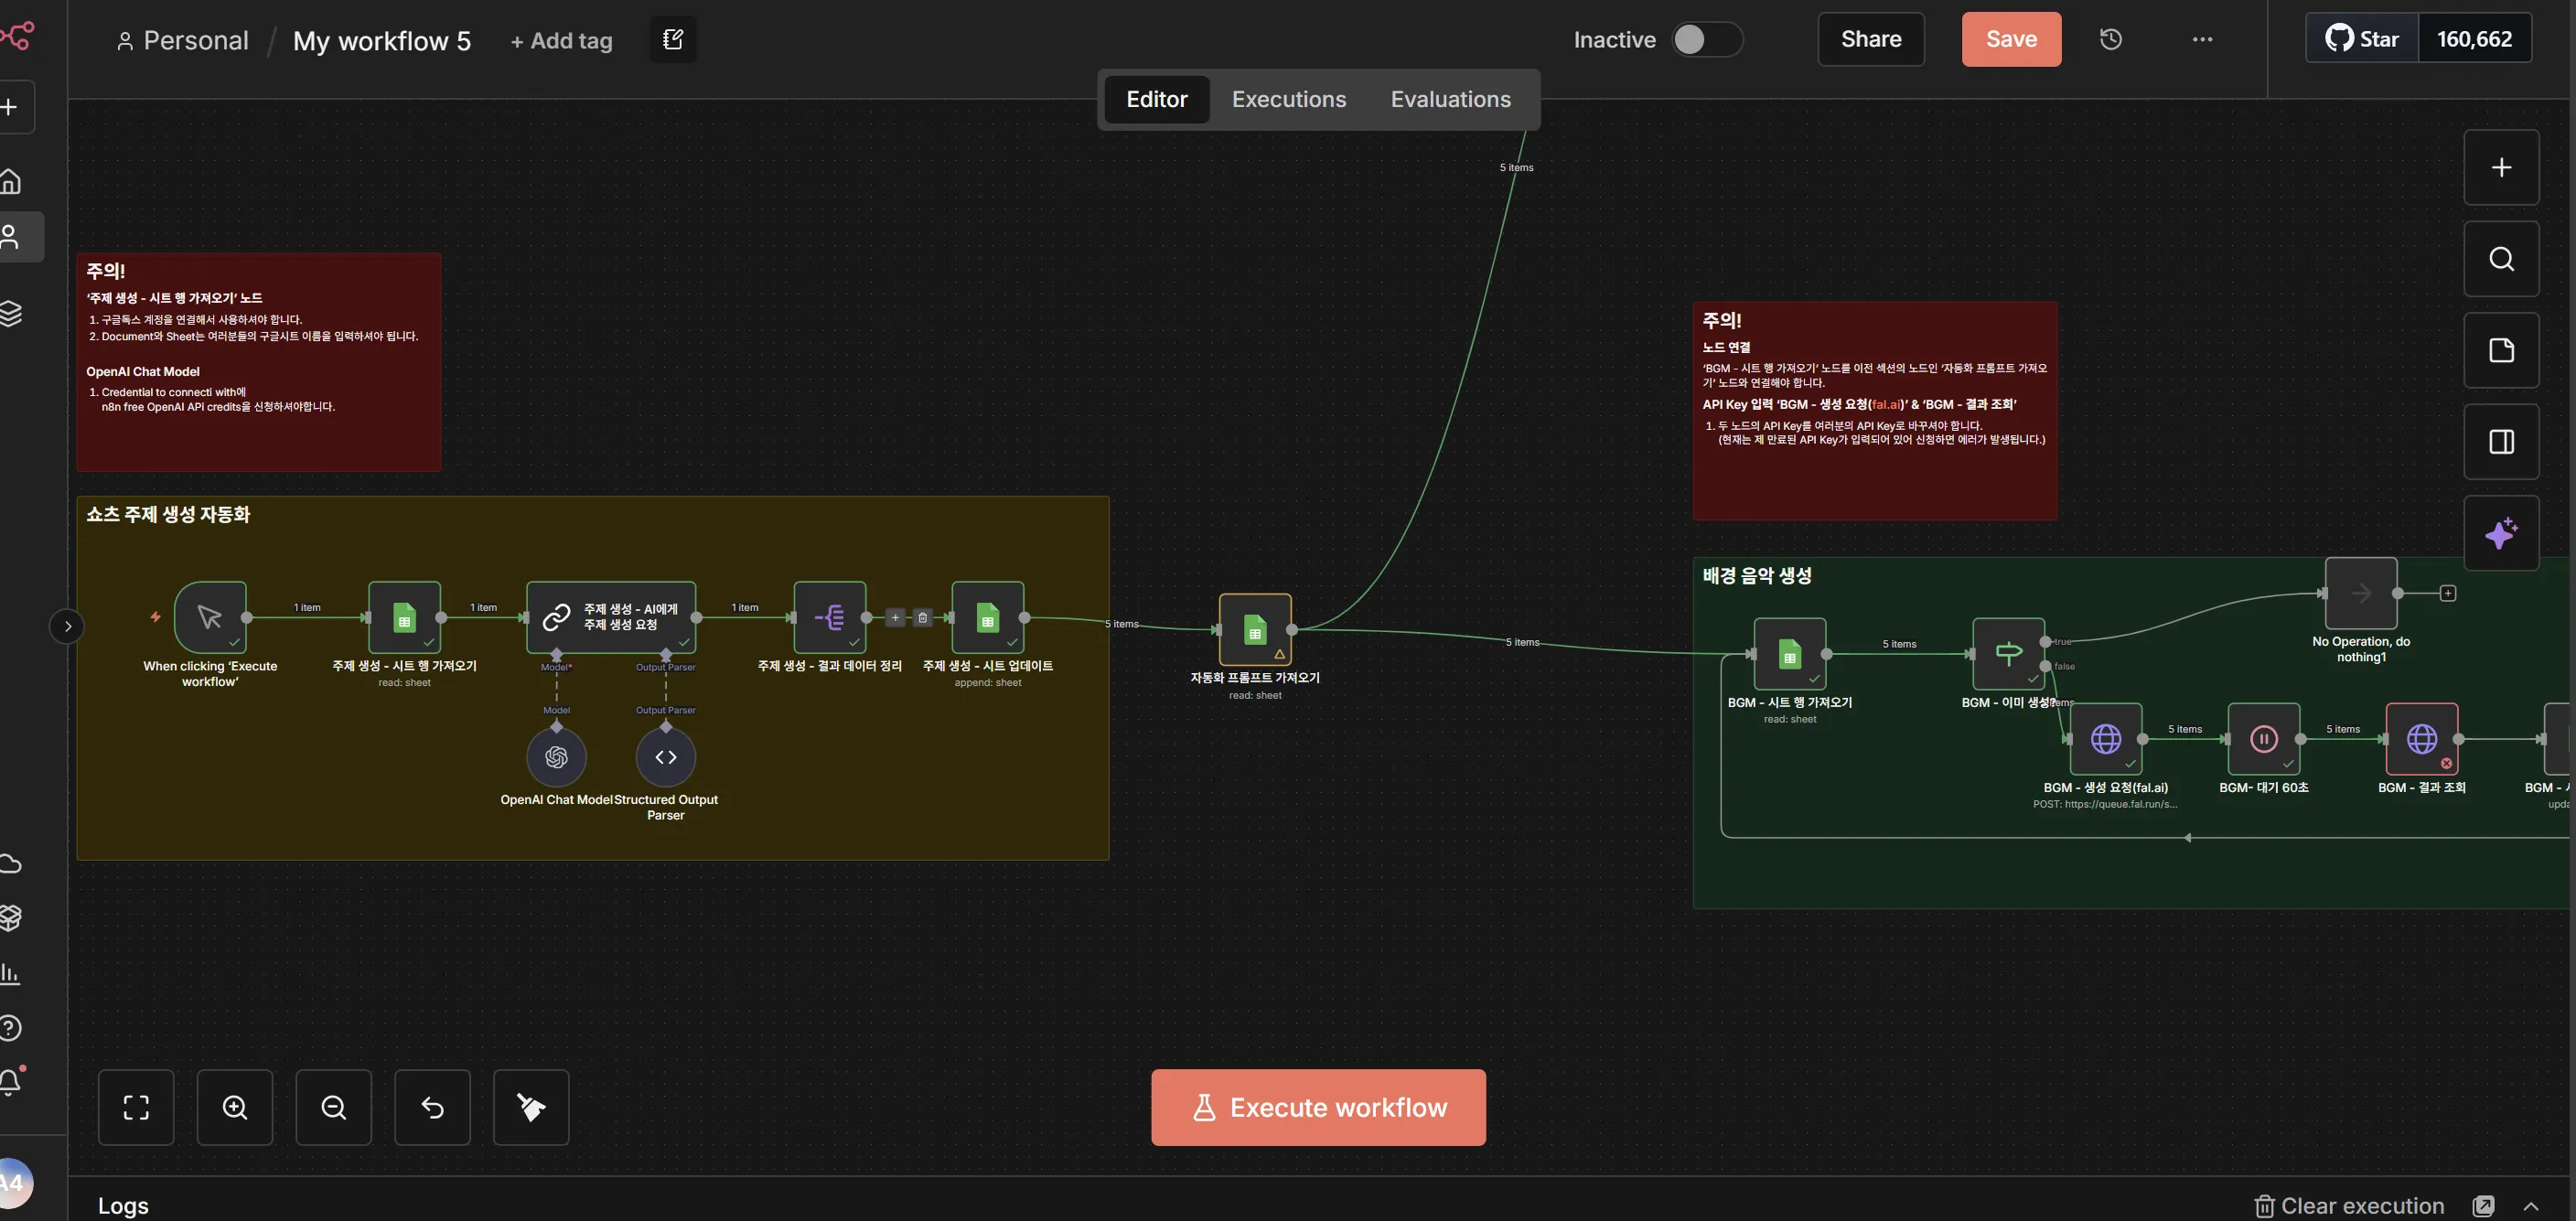Switch to the Evaluations tab
This screenshot has height=1221, width=2576.
tap(1450, 99)
